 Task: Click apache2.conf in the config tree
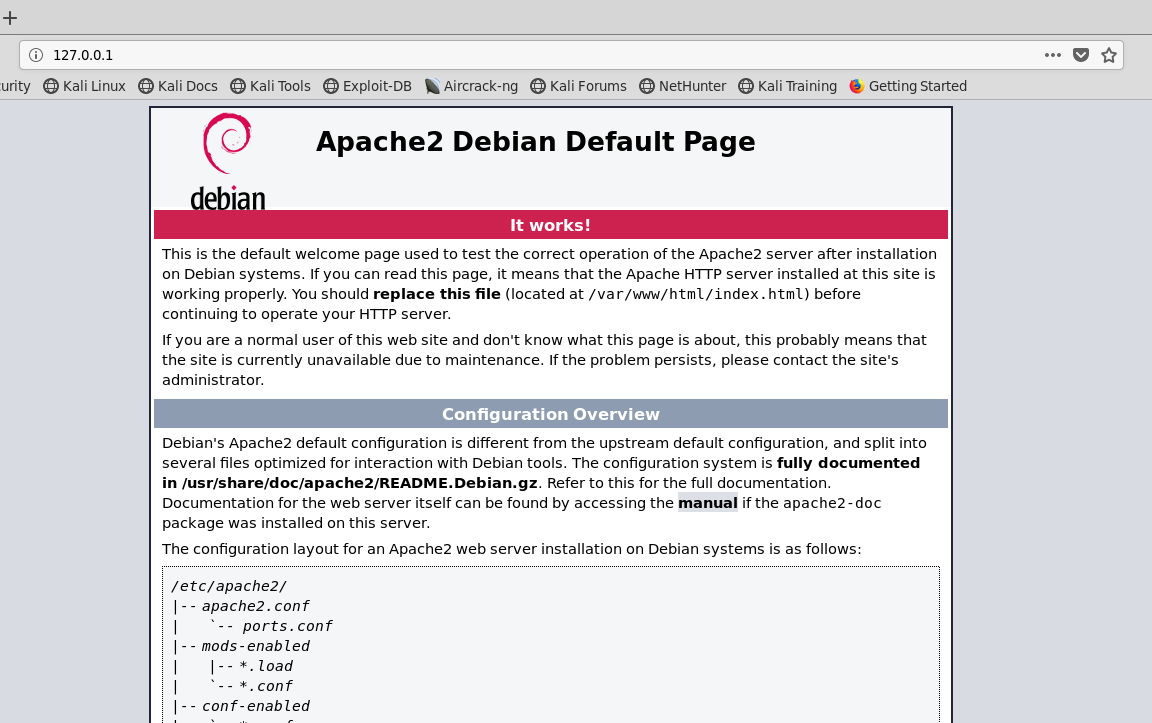pyautogui.click(x=255, y=606)
